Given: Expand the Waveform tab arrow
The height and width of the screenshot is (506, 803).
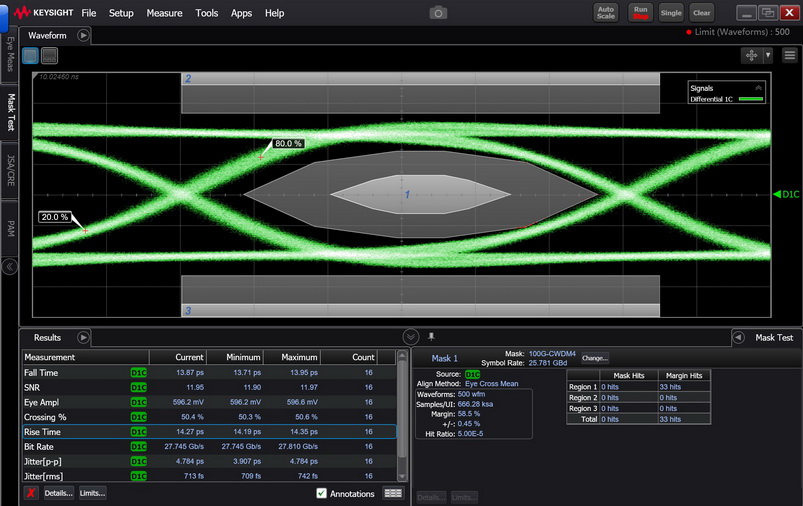Looking at the screenshot, I should (84, 35).
